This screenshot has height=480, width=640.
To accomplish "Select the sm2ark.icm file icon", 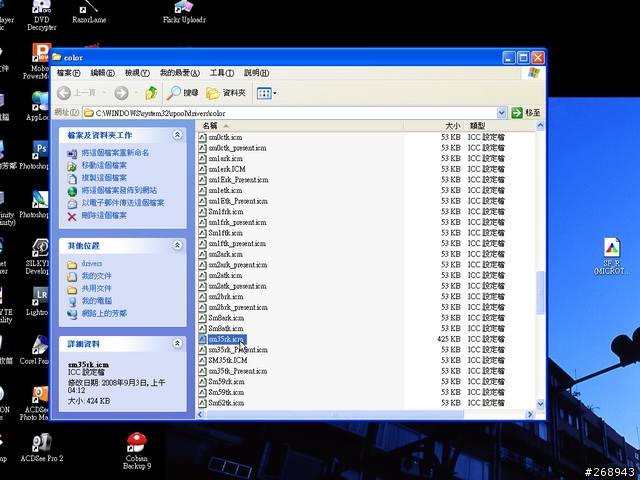I will coord(202,254).
